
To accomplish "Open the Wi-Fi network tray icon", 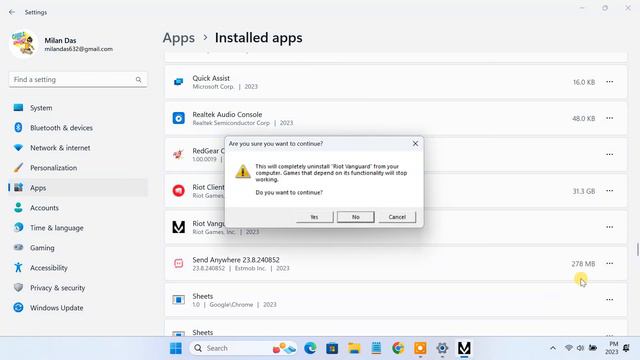I will point(569,348).
